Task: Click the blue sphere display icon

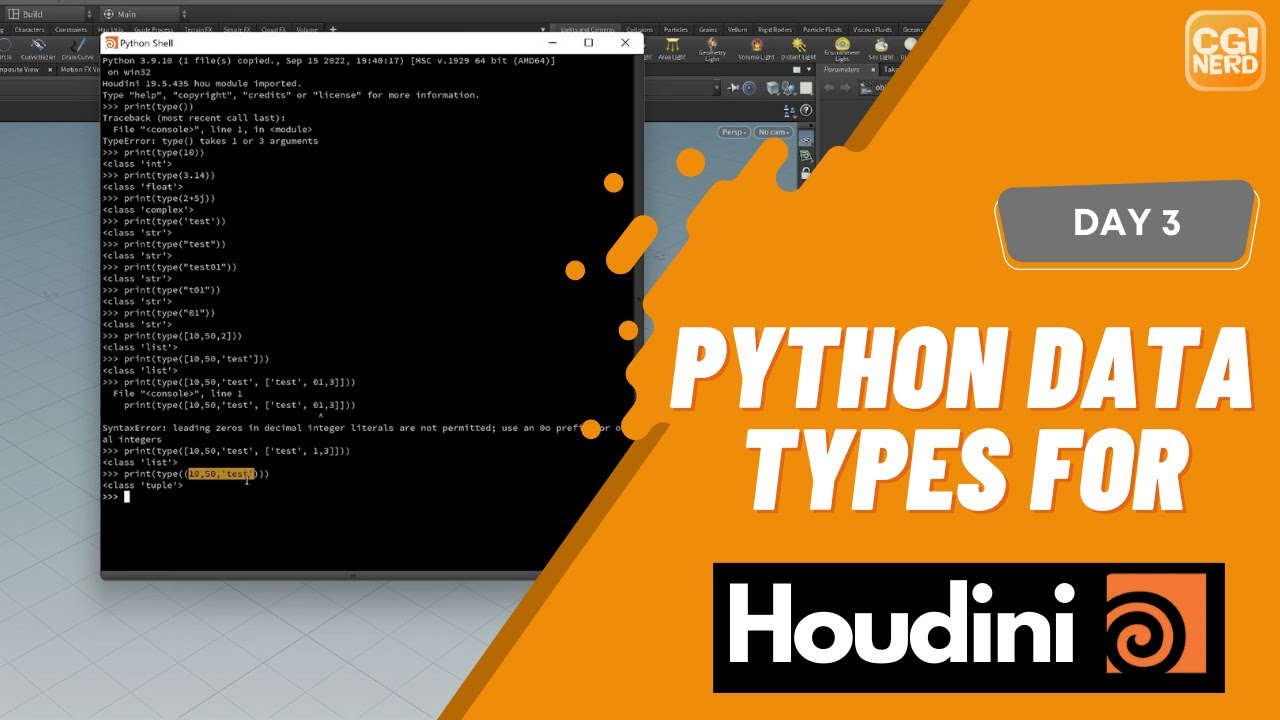Action: click(x=790, y=88)
